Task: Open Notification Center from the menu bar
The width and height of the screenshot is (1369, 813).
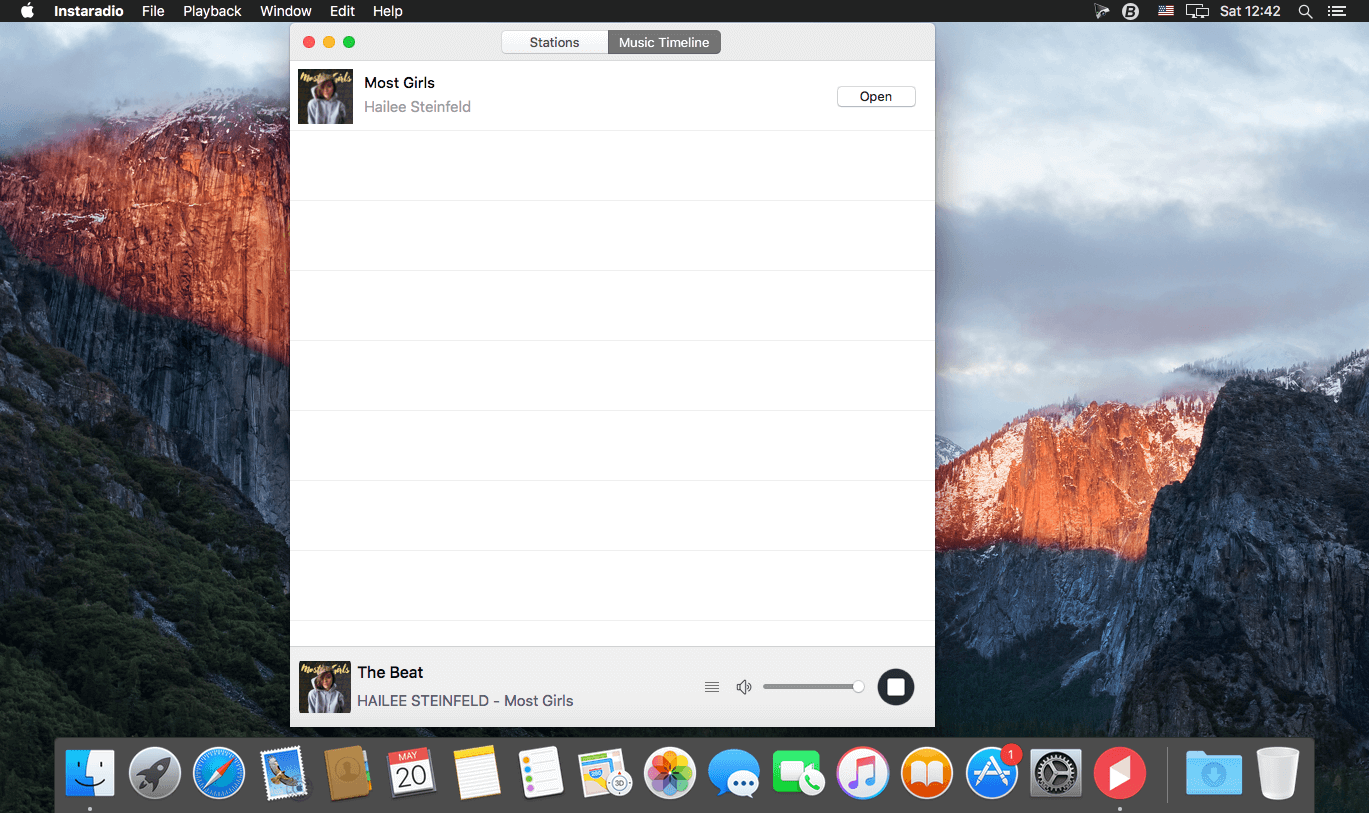Action: pyautogui.click(x=1336, y=11)
